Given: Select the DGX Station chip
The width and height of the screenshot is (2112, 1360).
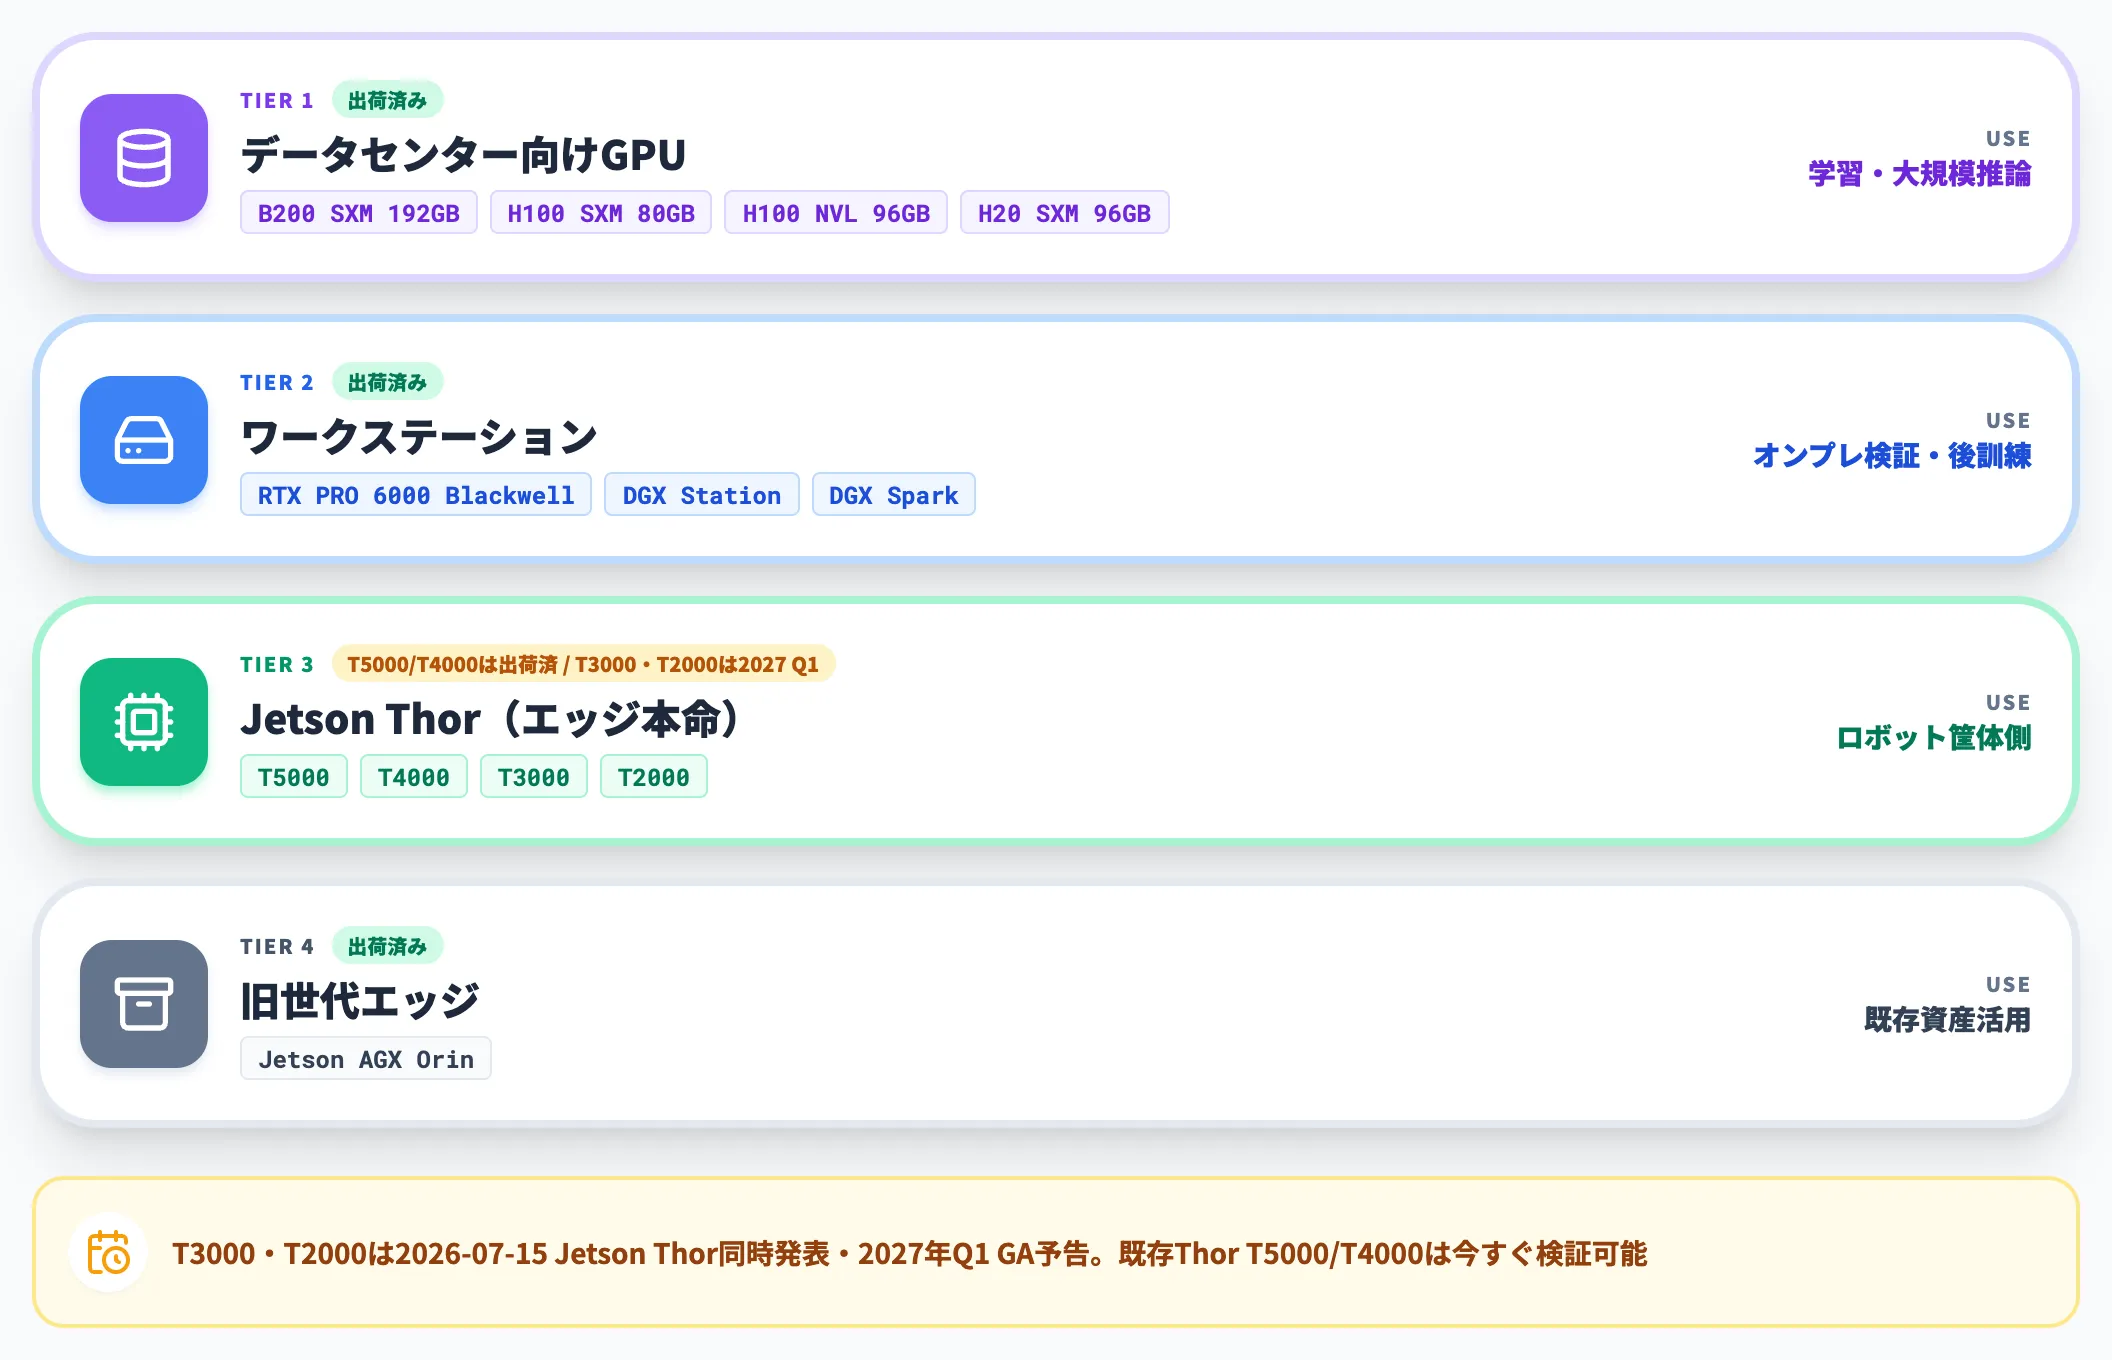Looking at the screenshot, I should point(702,495).
